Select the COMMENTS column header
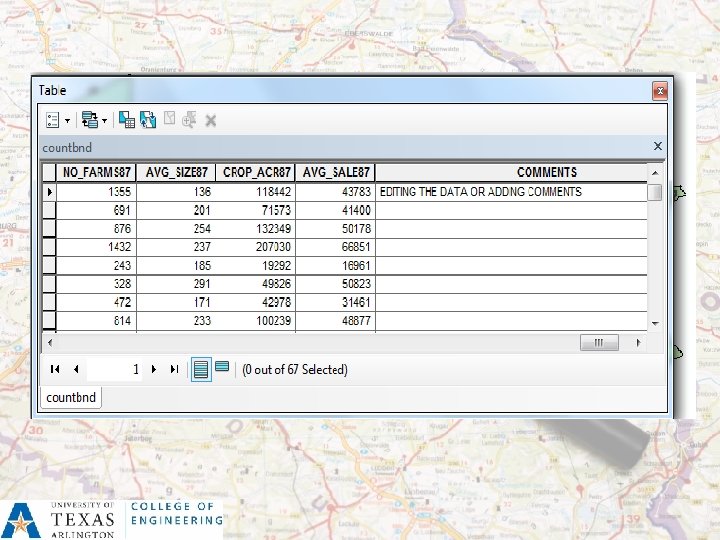Screen dimensions: 720x540 pyautogui.click(x=512, y=172)
